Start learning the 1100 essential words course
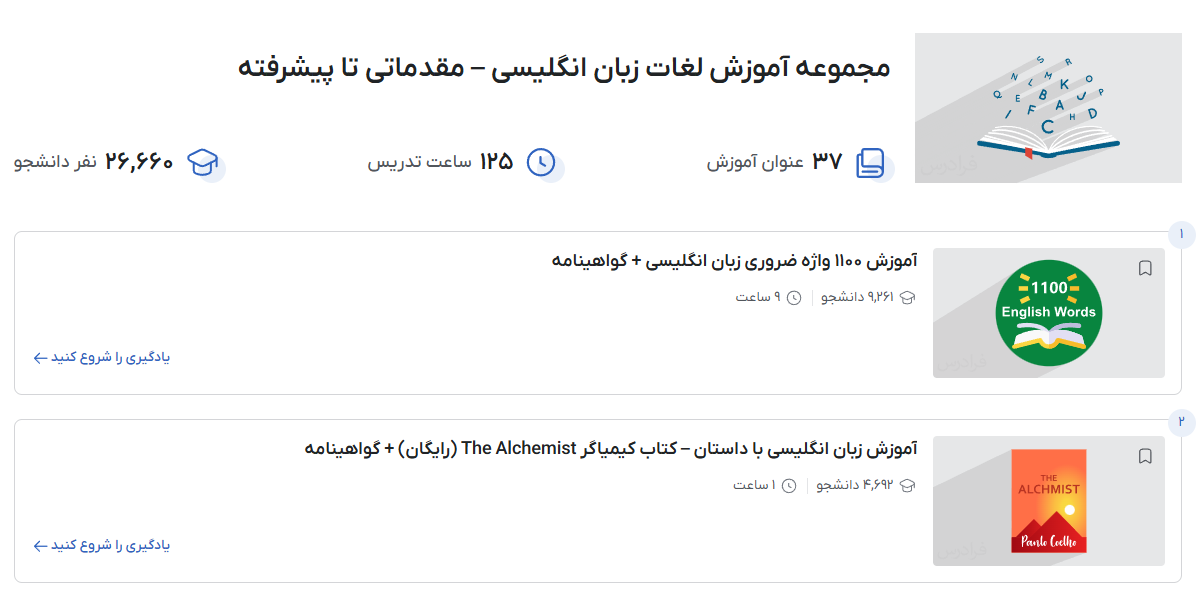1196x589 pixels. coord(102,357)
